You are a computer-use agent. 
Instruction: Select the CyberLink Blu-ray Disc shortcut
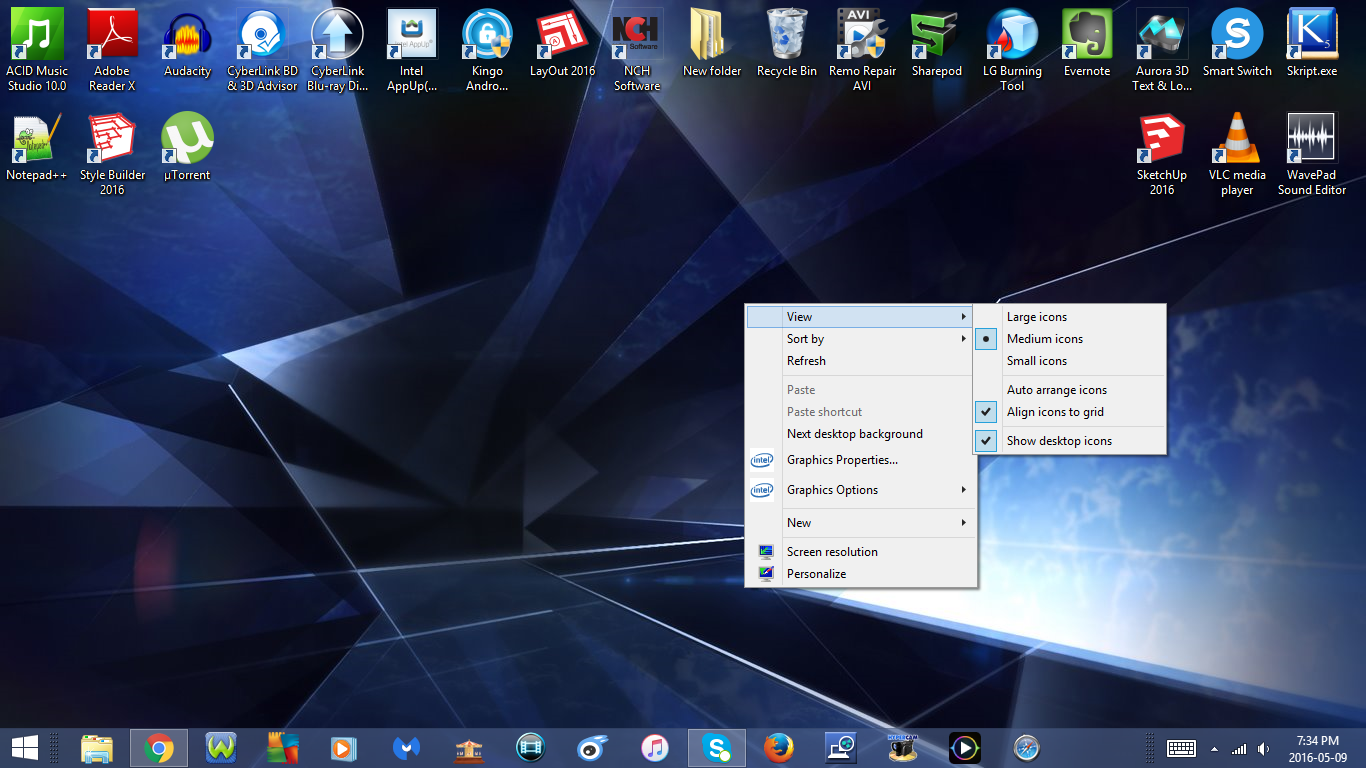click(337, 50)
